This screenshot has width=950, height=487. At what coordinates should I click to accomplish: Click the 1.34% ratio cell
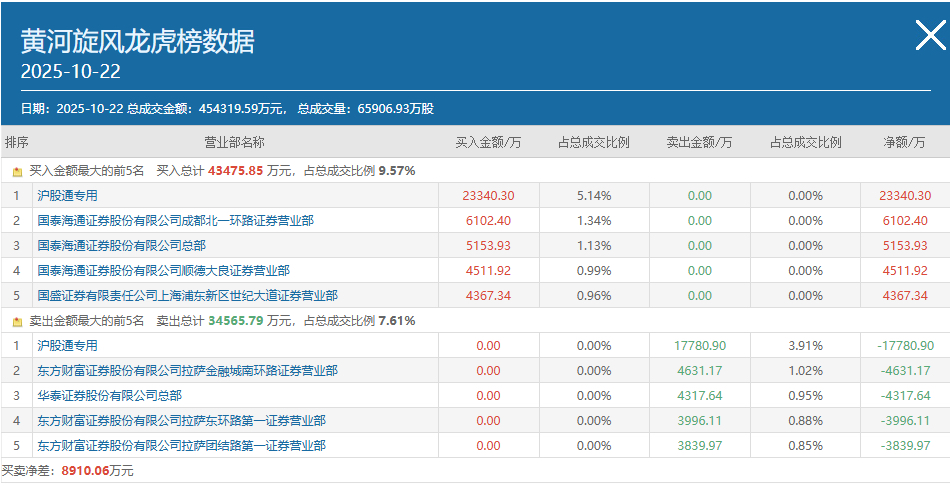pos(594,221)
